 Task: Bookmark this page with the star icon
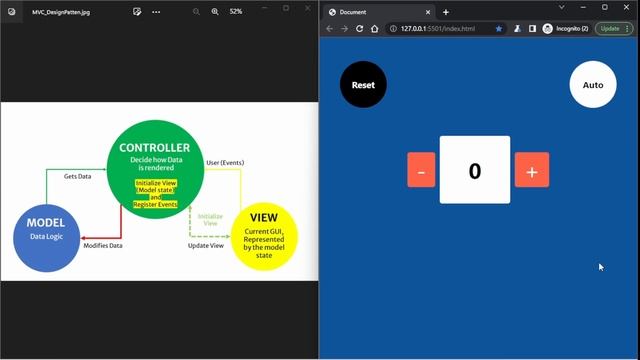pyautogui.click(x=499, y=29)
